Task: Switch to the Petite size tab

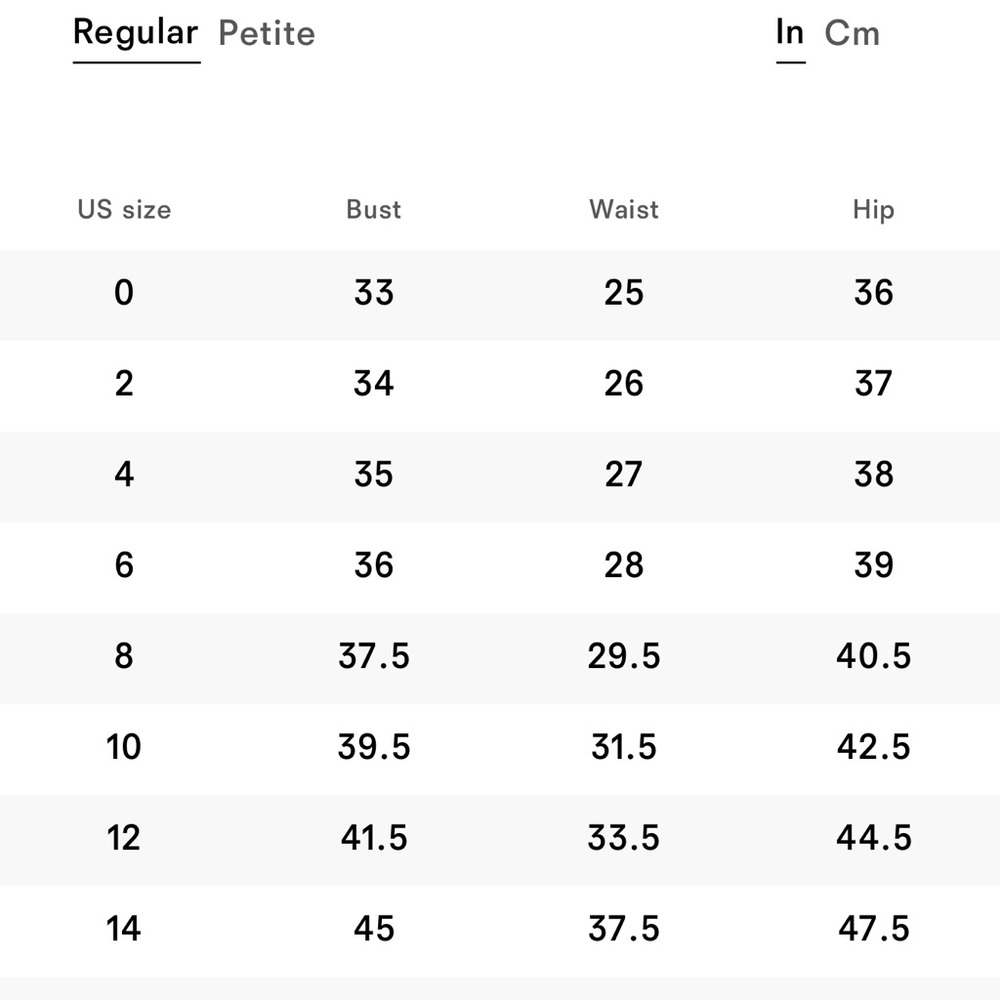Action: (267, 33)
